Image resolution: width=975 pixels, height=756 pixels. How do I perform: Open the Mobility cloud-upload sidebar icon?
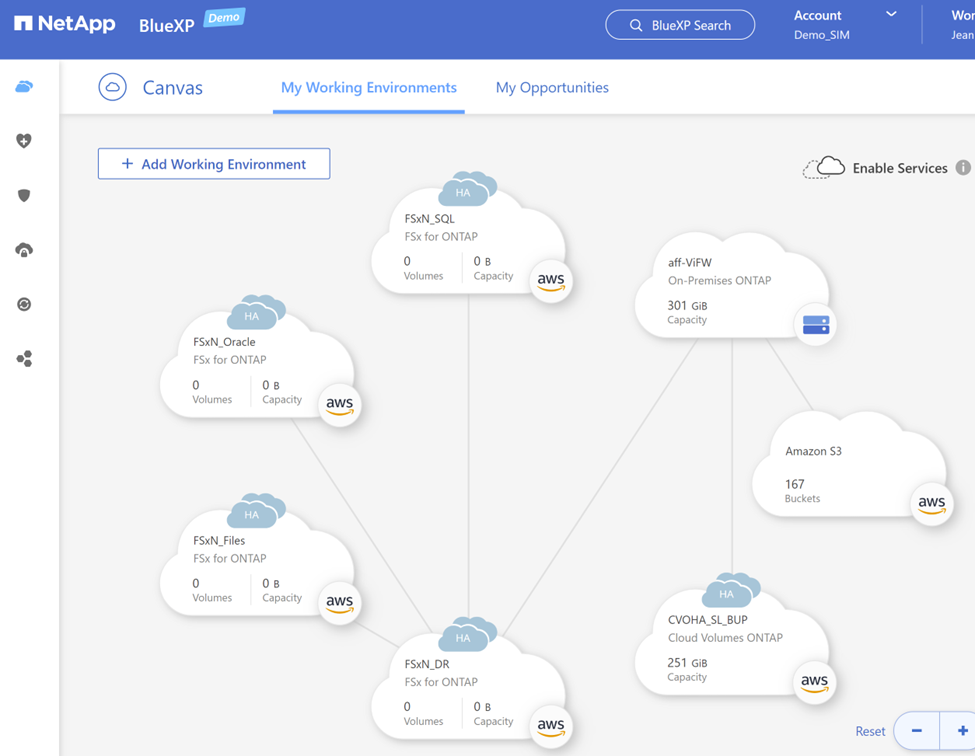pyautogui.click(x=24, y=250)
